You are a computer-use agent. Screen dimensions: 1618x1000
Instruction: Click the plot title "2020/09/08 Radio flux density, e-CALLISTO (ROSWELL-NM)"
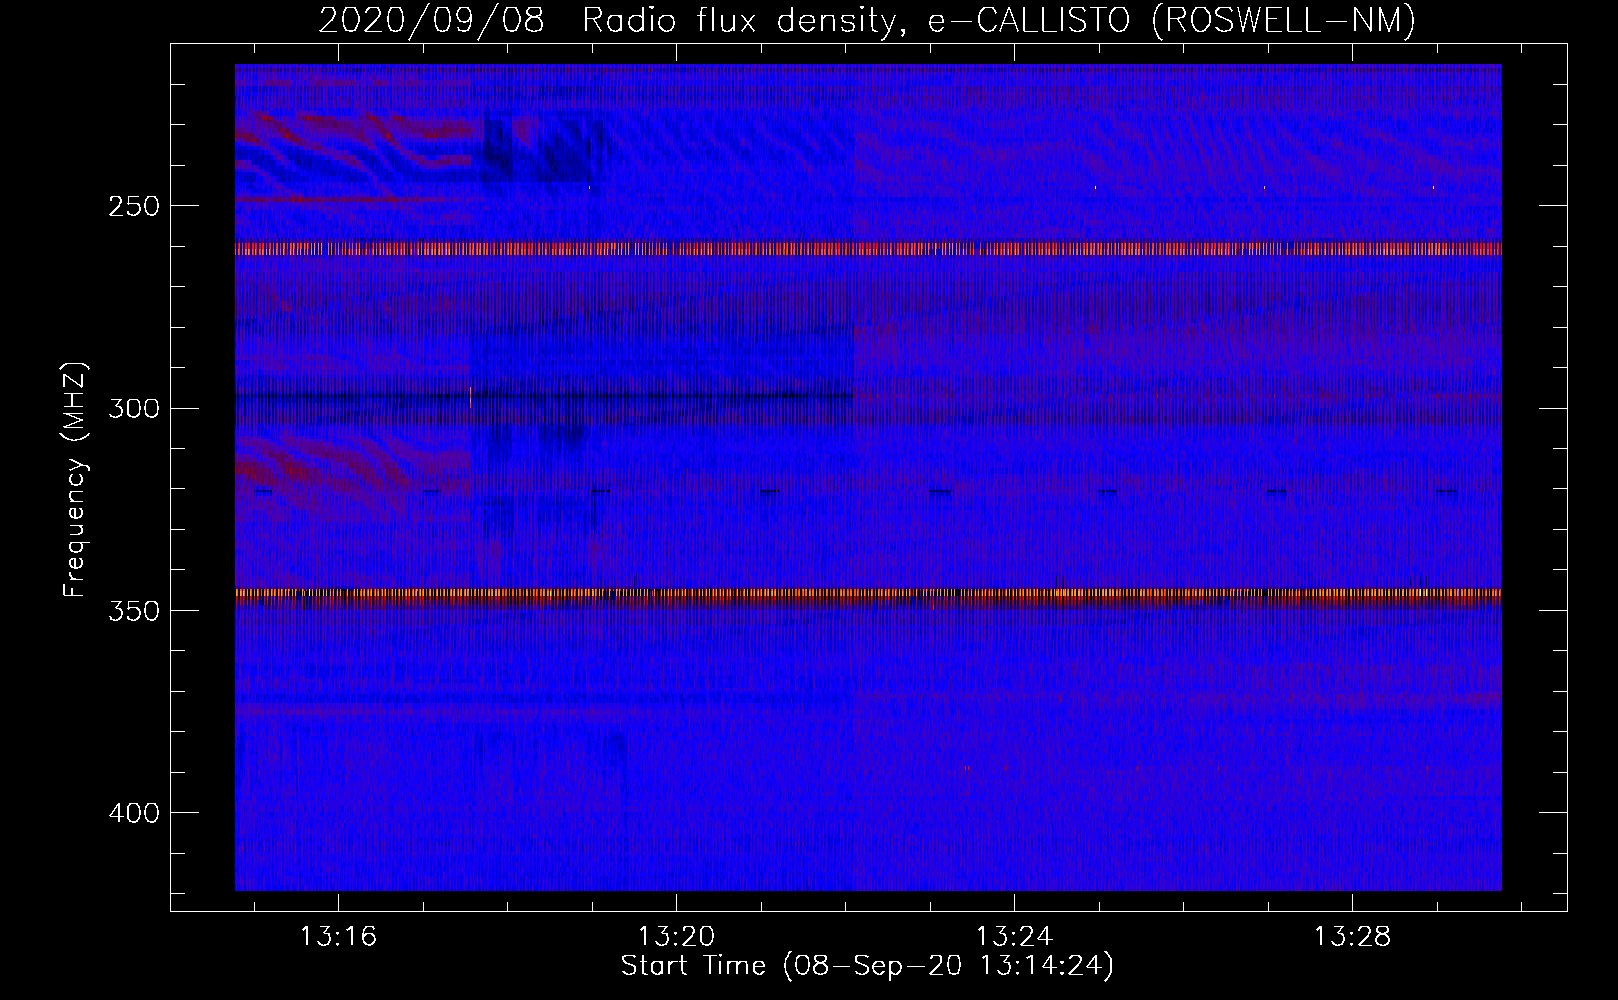867,20
